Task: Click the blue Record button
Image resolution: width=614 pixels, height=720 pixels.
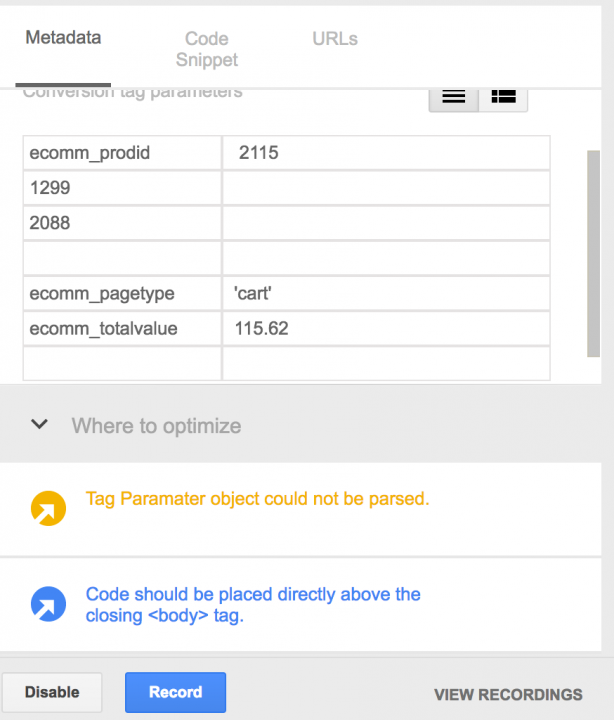Action: pos(175,692)
